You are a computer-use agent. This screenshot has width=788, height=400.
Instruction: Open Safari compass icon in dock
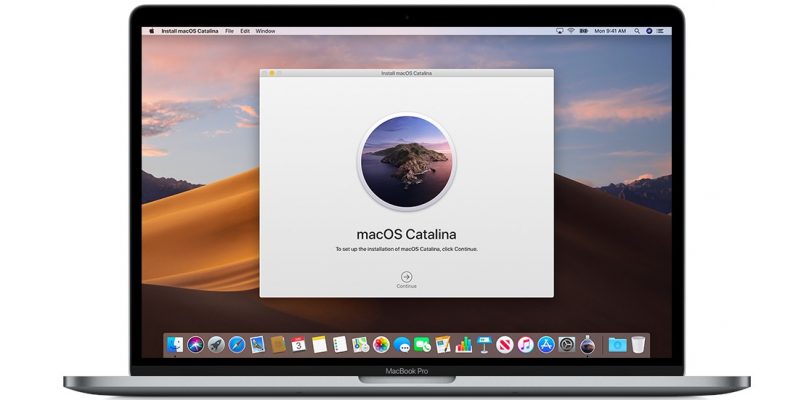pyautogui.click(x=236, y=344)
